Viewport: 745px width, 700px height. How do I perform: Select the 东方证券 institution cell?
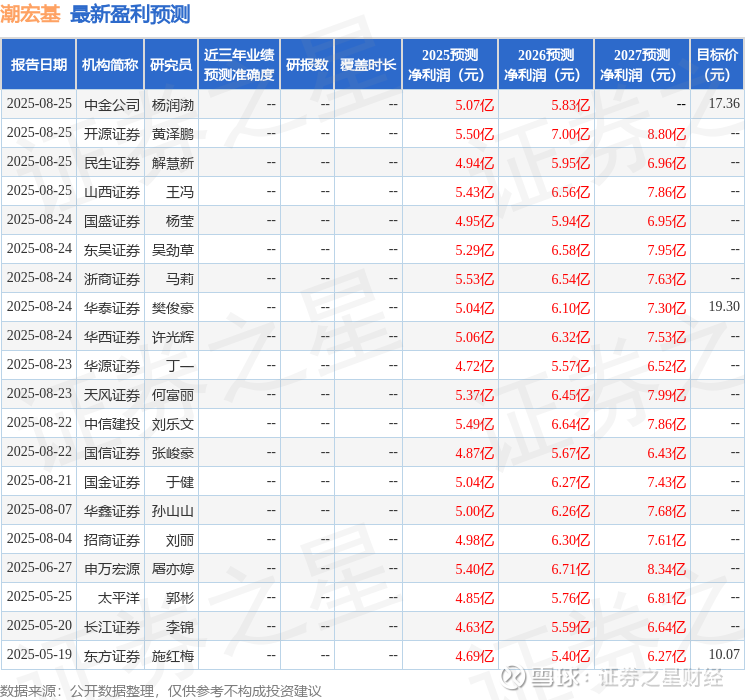point(112,656)
